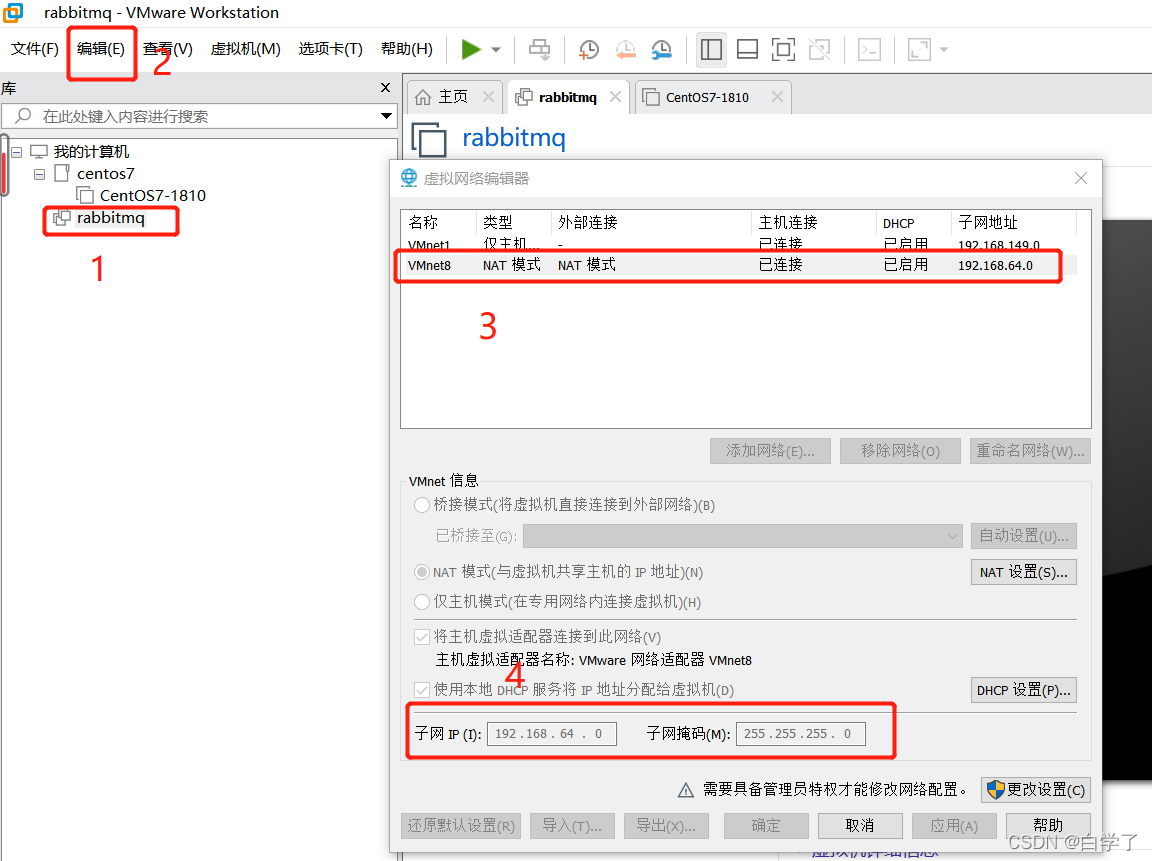
Task: Click the 还原默认设置(R) button
Action: 461,826
